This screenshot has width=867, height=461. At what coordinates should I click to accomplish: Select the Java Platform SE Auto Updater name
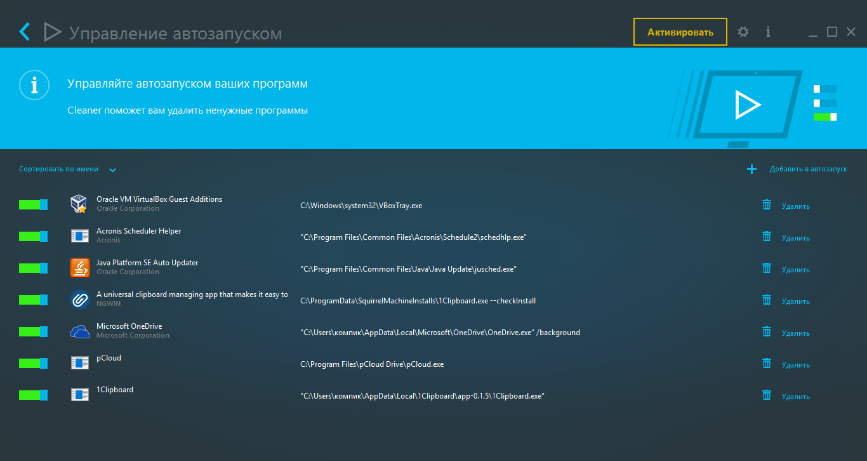pyautogui.click(x=147, y=263)
